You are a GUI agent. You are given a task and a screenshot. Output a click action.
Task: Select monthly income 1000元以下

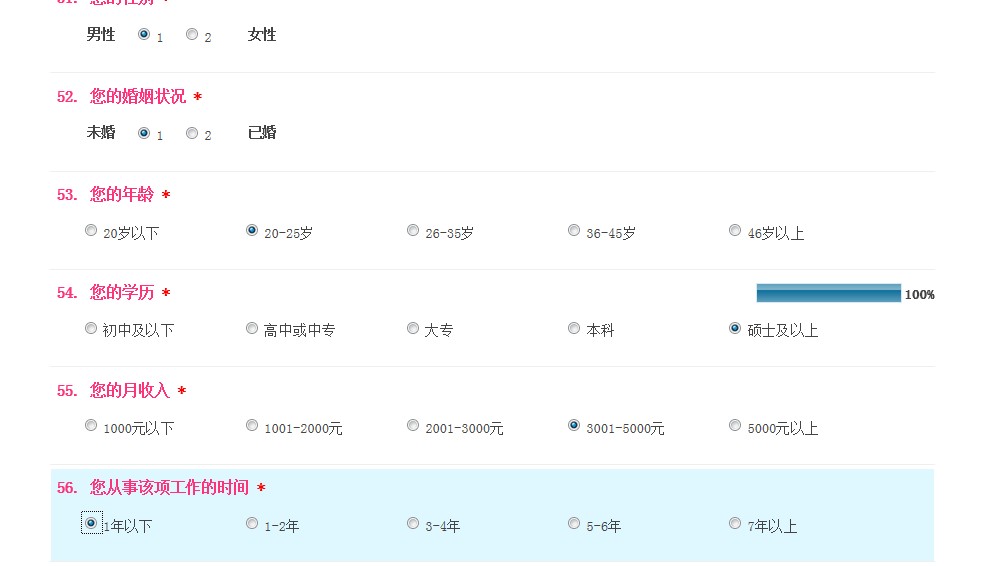[91, 425]
